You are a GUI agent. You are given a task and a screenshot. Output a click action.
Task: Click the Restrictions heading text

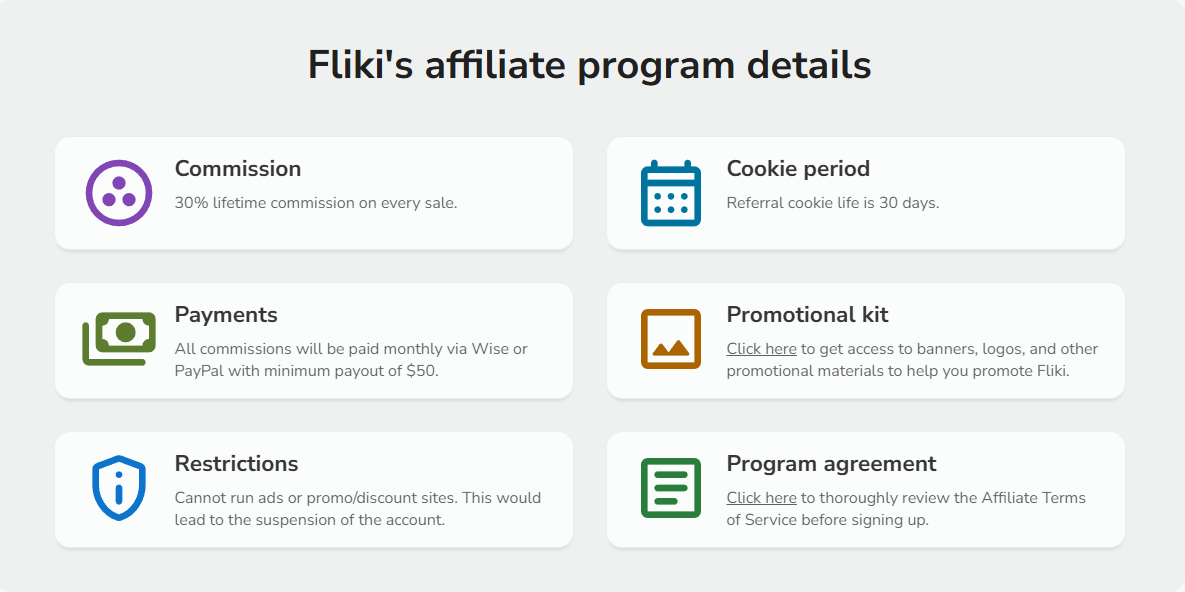click(236, 464)
